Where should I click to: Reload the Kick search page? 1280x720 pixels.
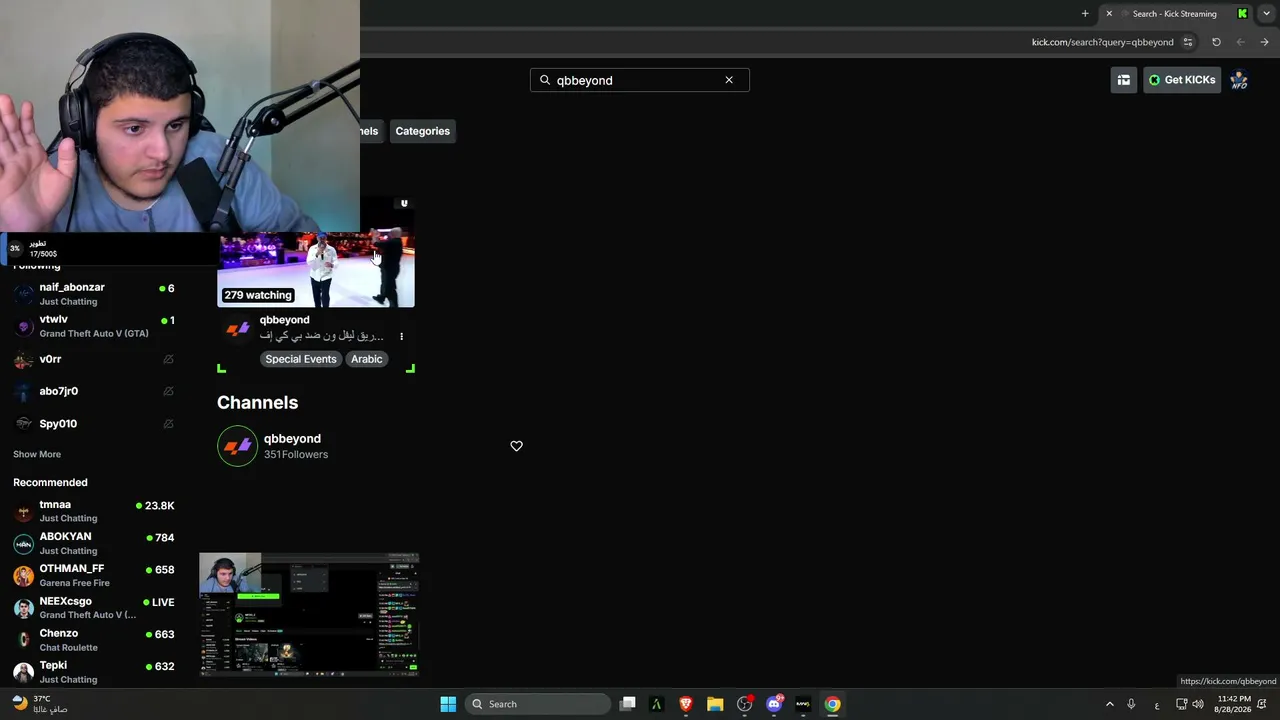click(x=1216, y=42)
